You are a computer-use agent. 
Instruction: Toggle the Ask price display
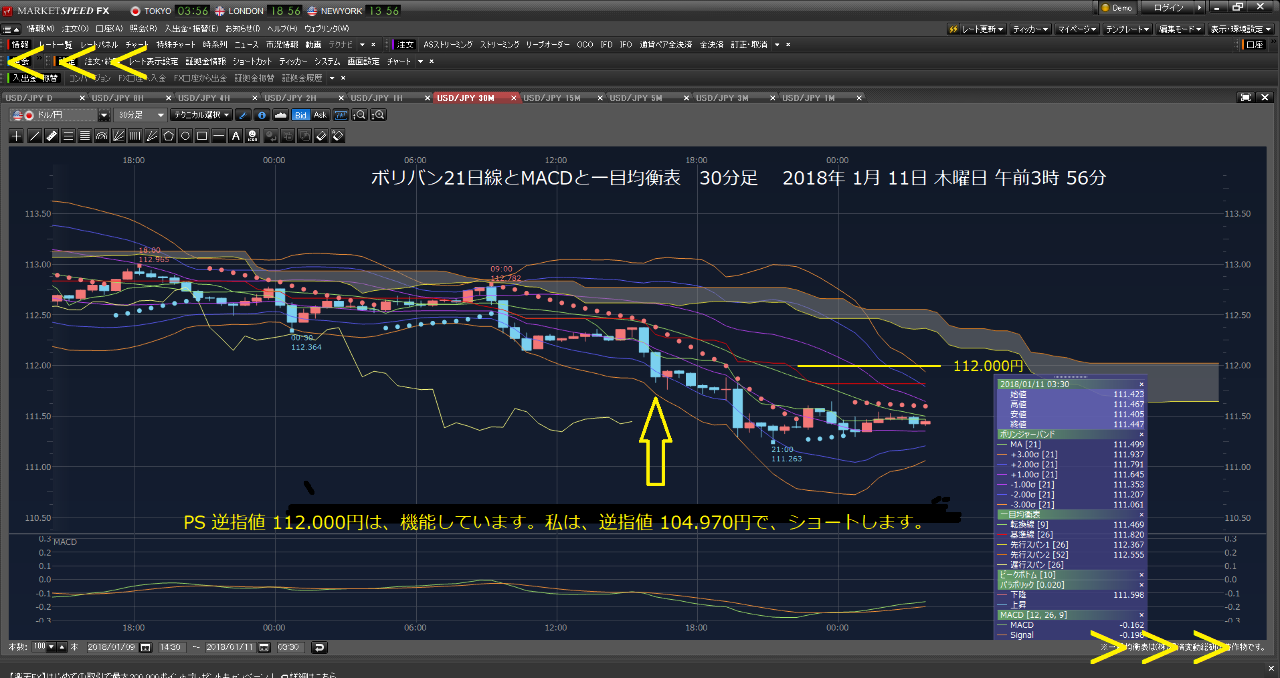click(320, 115)
